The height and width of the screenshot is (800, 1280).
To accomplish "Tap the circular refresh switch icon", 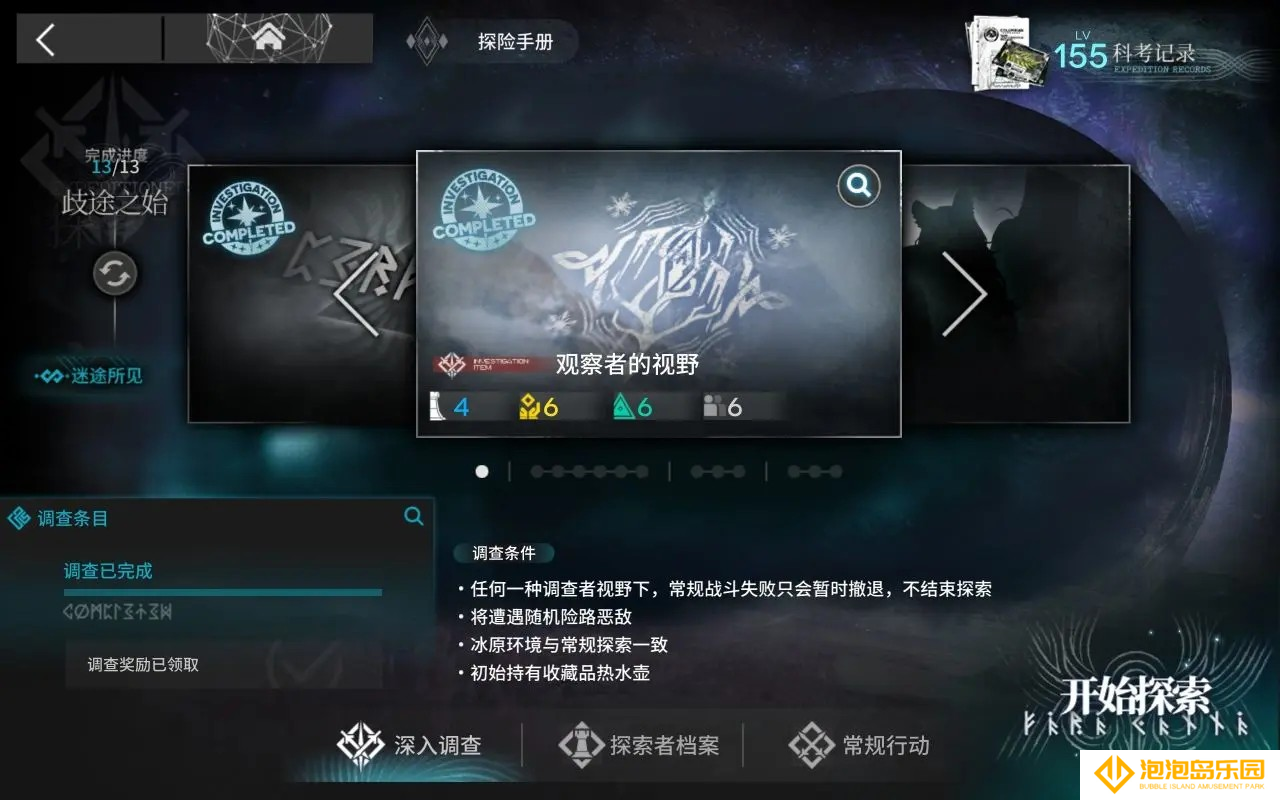I will click(x=115, y=274).
